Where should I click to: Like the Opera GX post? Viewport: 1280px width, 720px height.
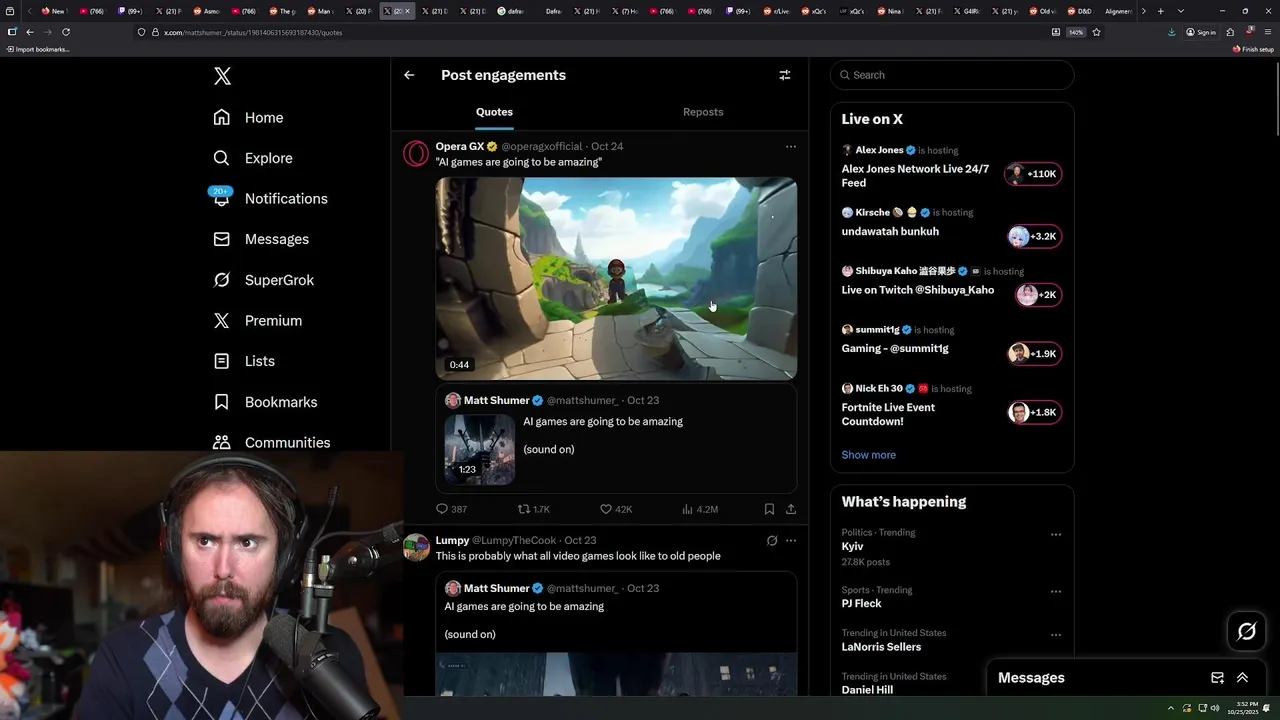point(615,509)
